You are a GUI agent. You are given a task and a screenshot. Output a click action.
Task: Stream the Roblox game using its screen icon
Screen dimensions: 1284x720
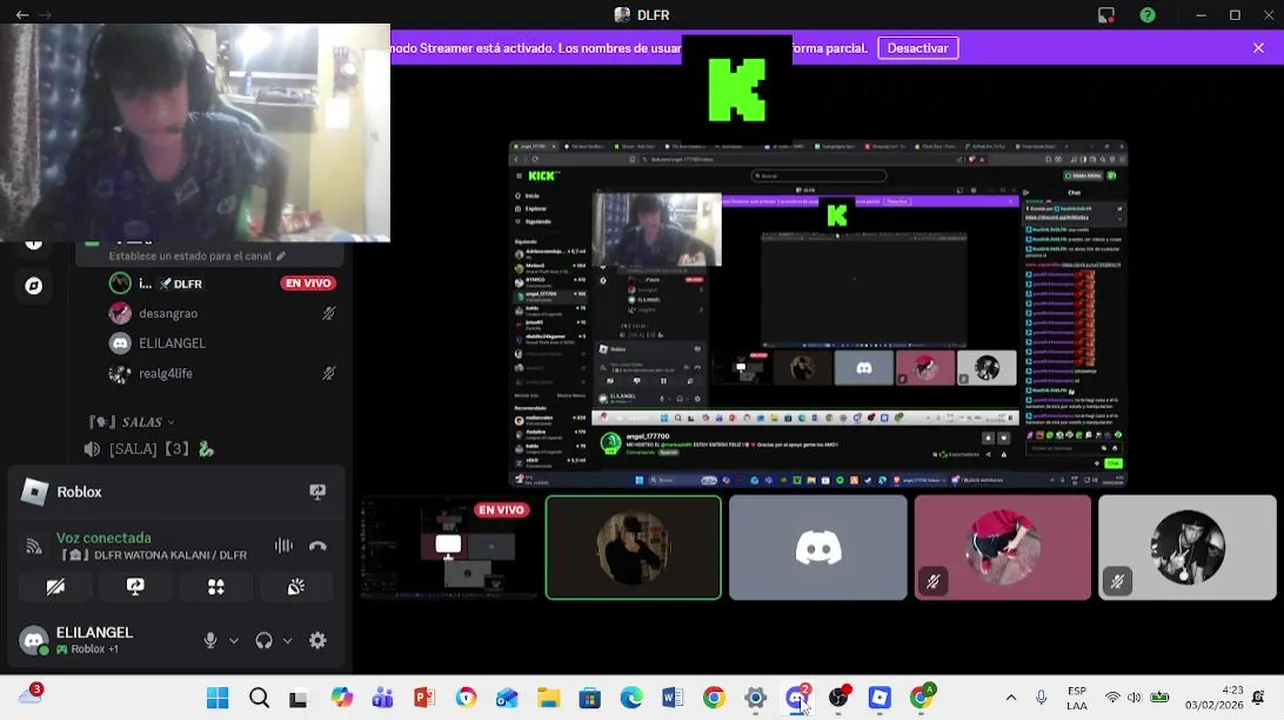[x=317, y=492]
